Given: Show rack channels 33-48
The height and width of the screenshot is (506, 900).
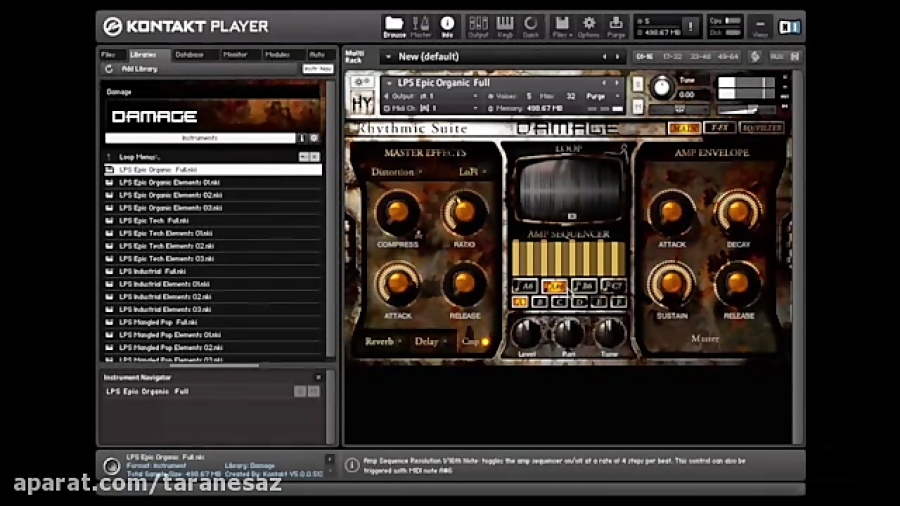Looking at the screenshot, I should [700, 56].
